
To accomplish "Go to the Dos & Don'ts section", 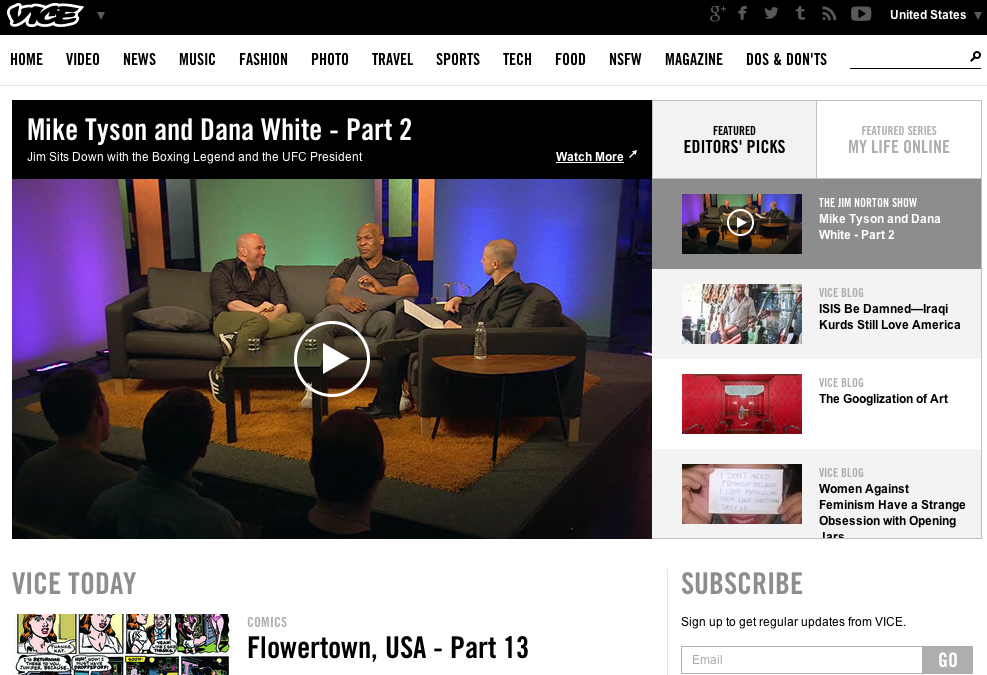I will tap(786, 60).
